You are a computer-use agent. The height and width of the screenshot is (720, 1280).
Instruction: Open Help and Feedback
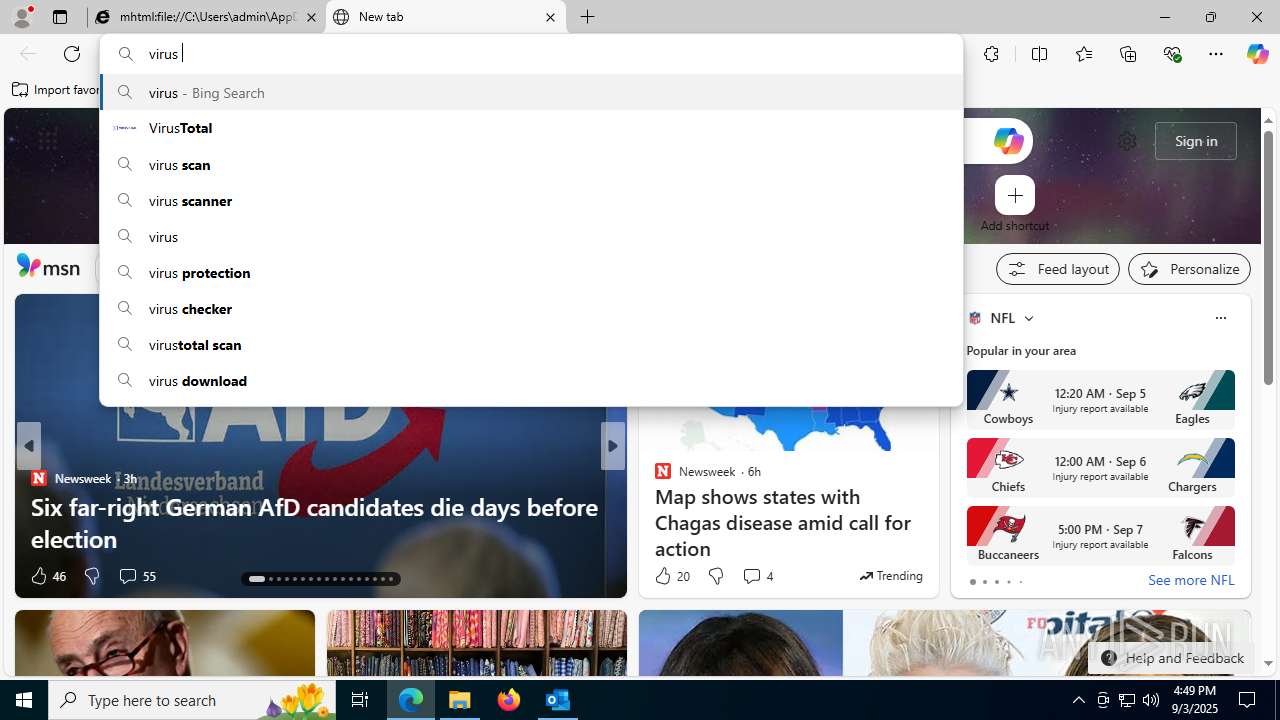point(1171,658)
